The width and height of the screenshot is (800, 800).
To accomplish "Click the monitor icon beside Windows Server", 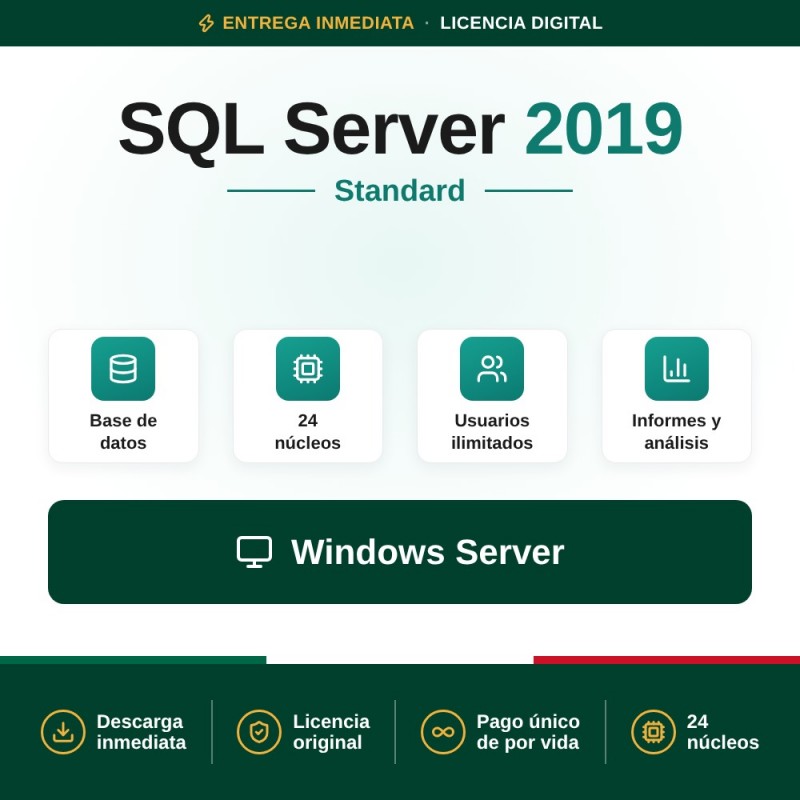I will [254, 552].
